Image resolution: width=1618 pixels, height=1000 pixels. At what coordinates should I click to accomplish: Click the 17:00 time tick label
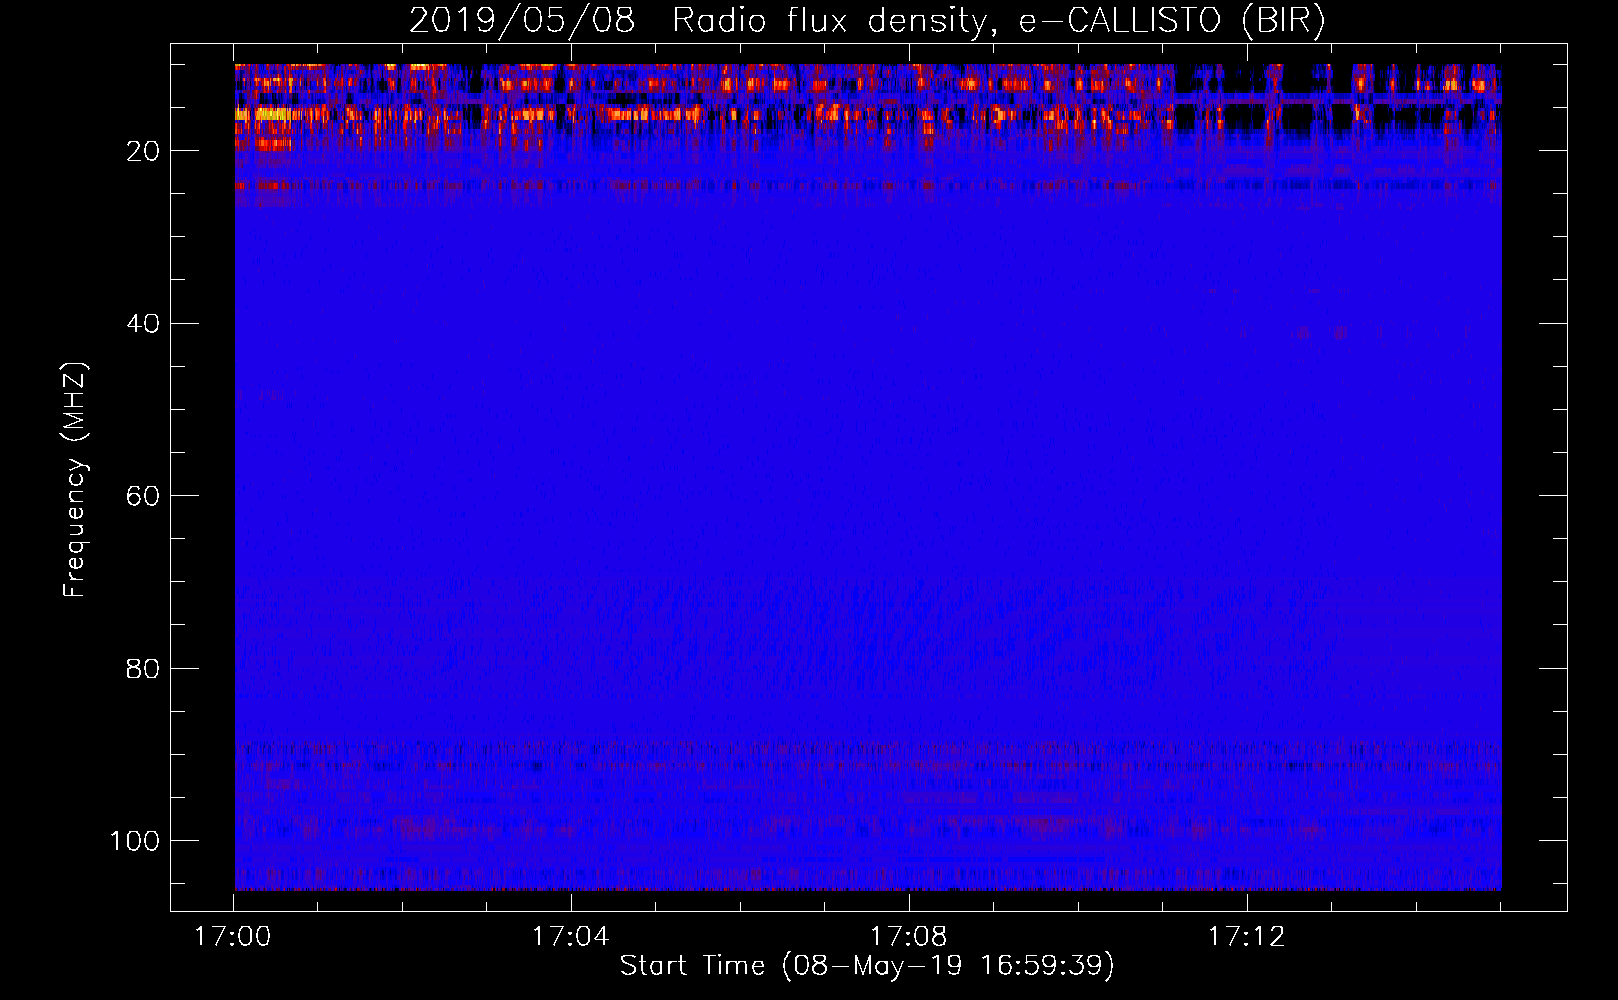(x=233, y=937)
